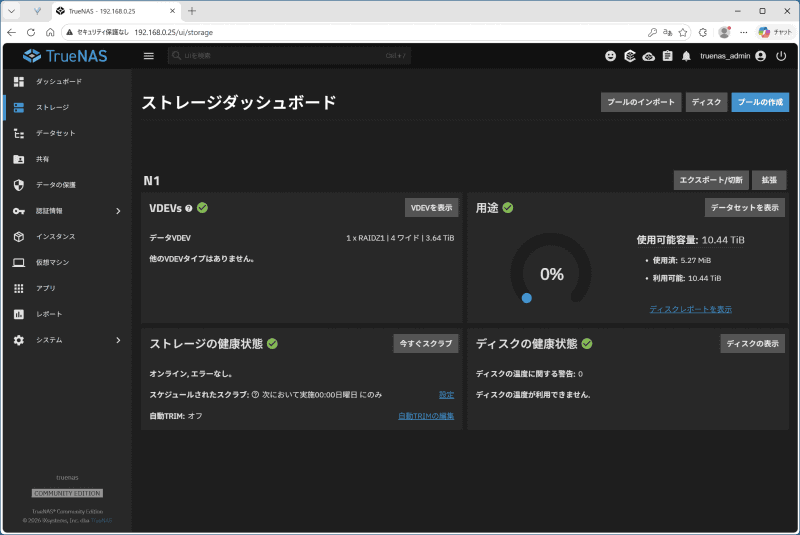Image resolution: width=800 pixels, height=535 pixels.
Task: Open レポート in the sidebar
Action: point(67,314)
